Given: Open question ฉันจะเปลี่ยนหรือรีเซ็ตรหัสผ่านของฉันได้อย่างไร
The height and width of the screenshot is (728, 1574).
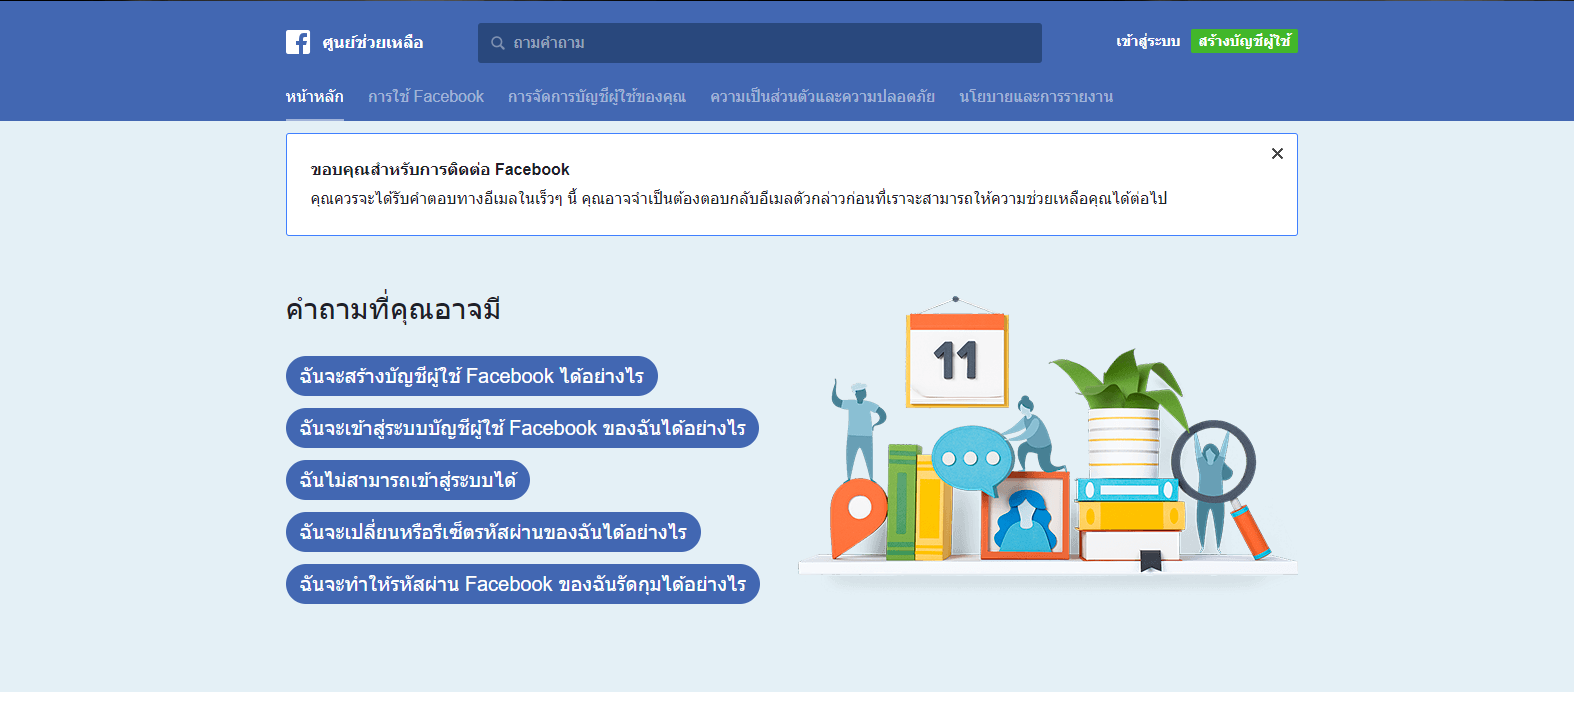Looking at the screenshot, I should 493,532.
